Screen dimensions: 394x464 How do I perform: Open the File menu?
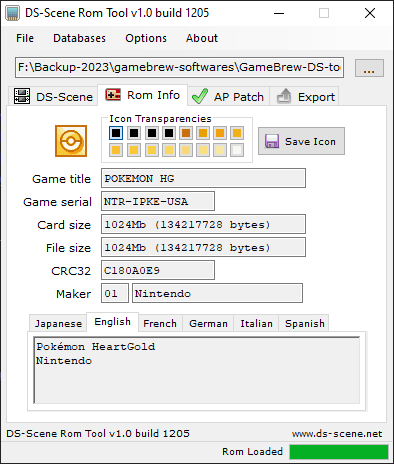[x=25, y=38]
